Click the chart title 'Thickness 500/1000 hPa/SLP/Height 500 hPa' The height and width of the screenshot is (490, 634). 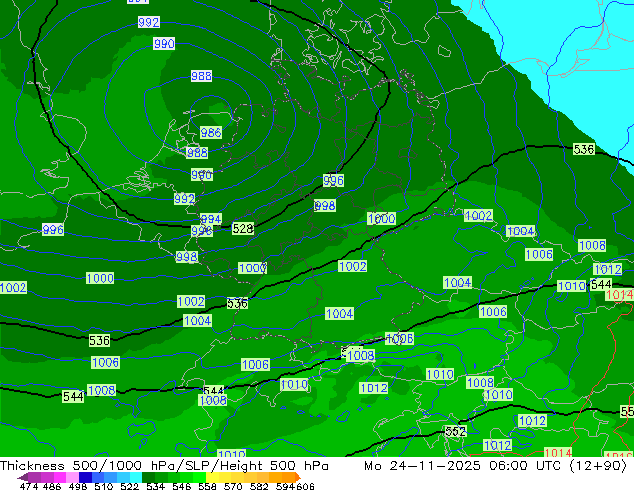point(164,466)
